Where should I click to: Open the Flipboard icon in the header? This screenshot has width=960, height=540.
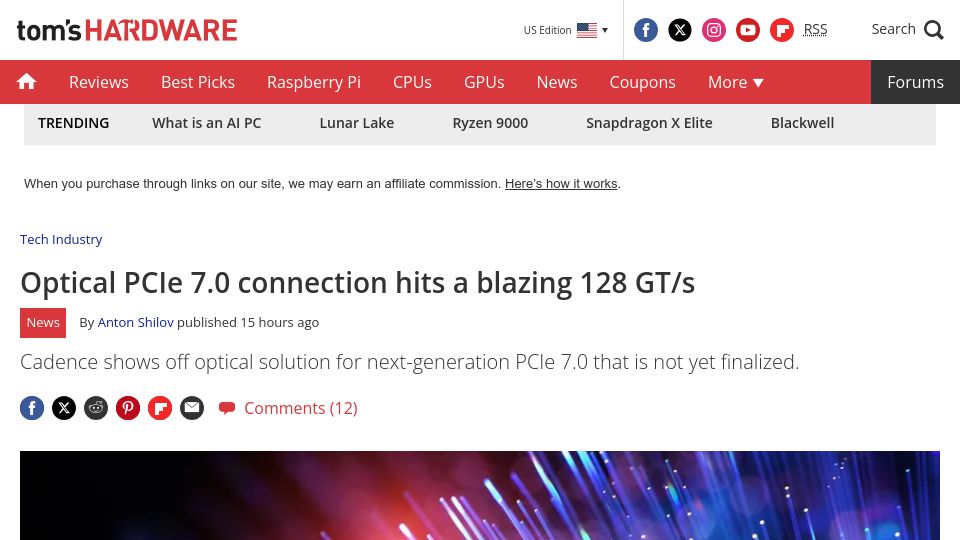pos(782,30)
